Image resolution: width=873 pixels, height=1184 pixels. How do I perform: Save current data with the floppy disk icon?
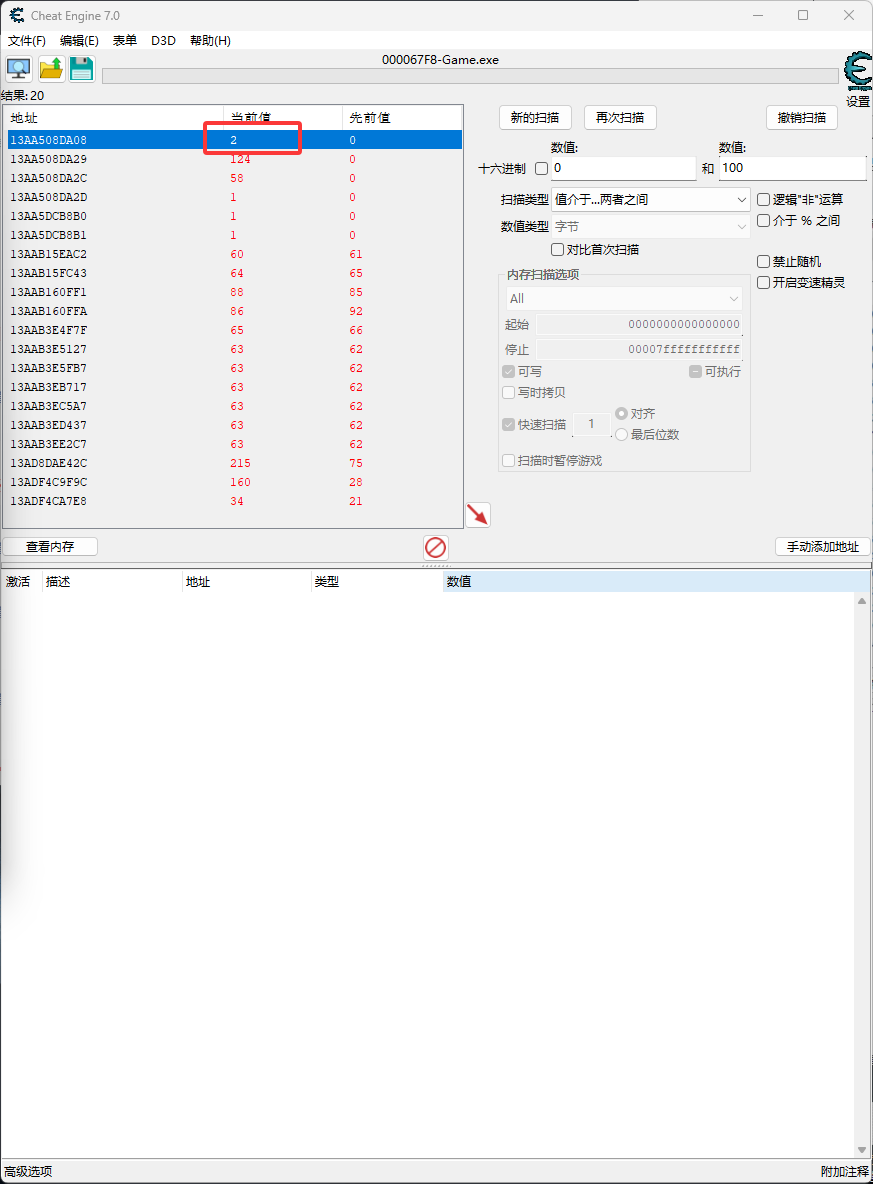pyautogui.click(x=82, y=69)
